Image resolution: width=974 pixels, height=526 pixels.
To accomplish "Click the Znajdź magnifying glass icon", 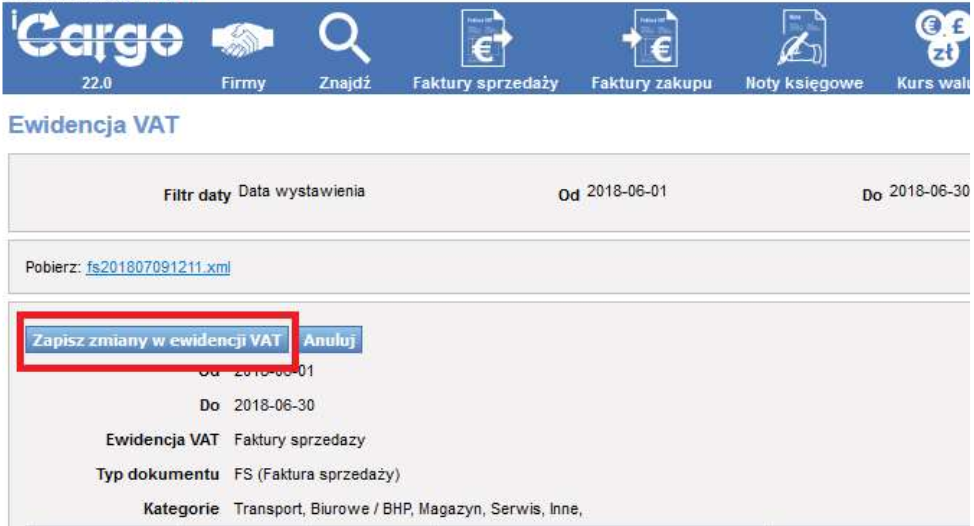I will coord(344,40).
